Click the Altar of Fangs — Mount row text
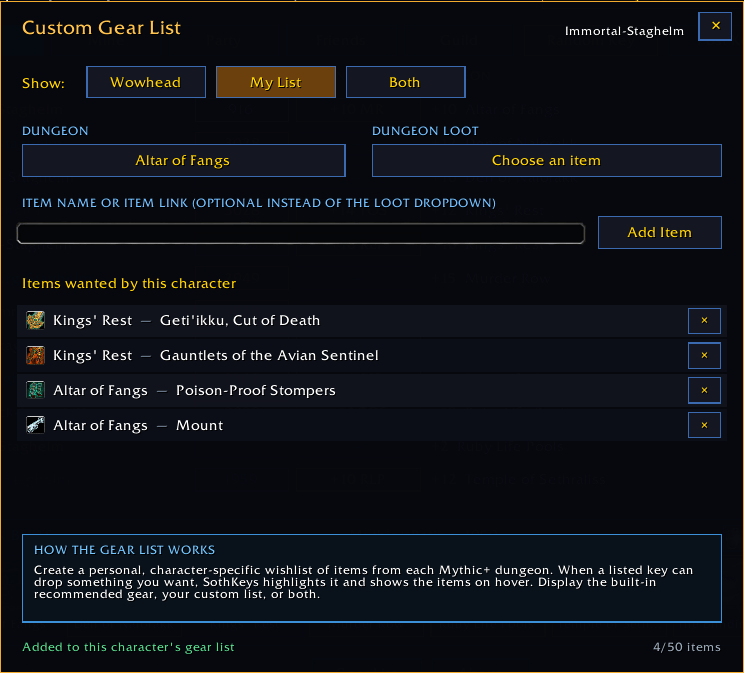 point(138,425)
